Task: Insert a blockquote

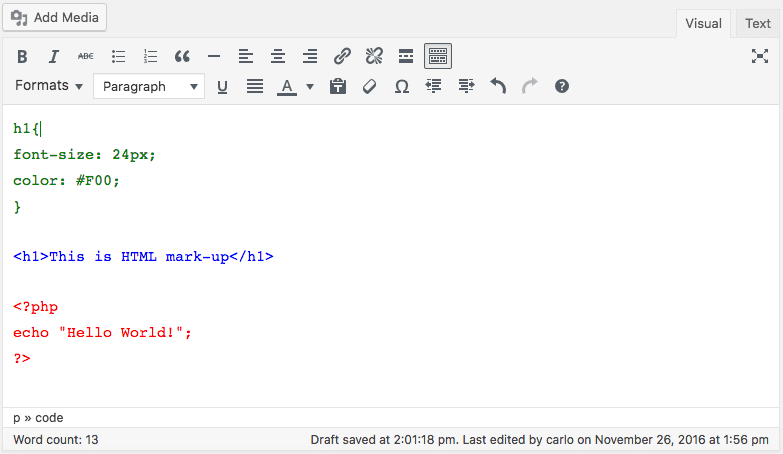Action: point(182,56)
